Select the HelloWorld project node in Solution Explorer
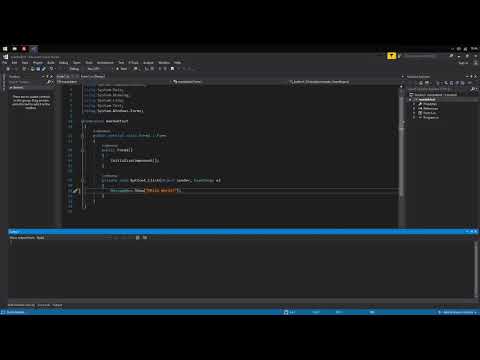This screenshot has height=360, width=480. [x=427, y=100]
